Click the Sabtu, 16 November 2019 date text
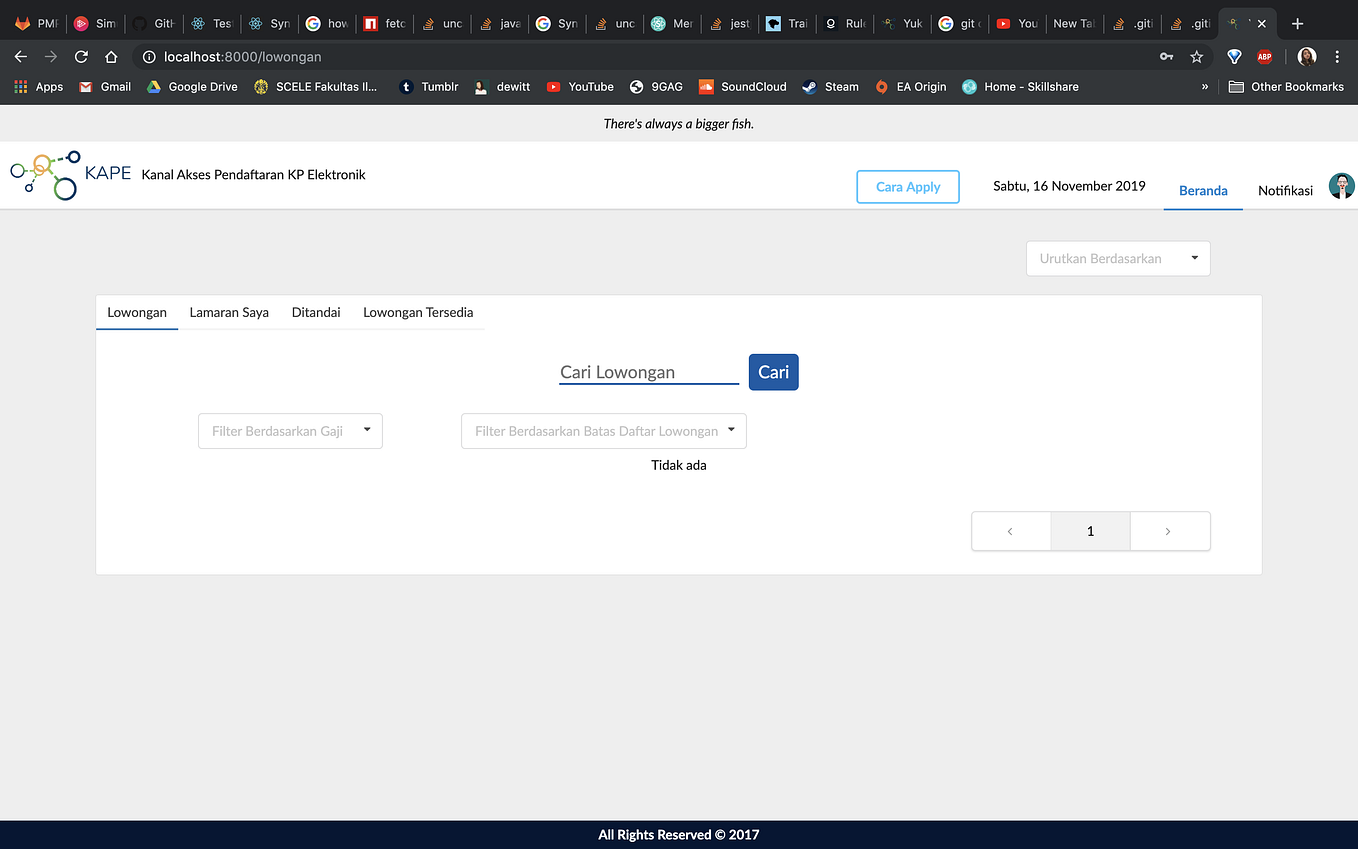This screenshot has width=1358, height=849. 1069,186
